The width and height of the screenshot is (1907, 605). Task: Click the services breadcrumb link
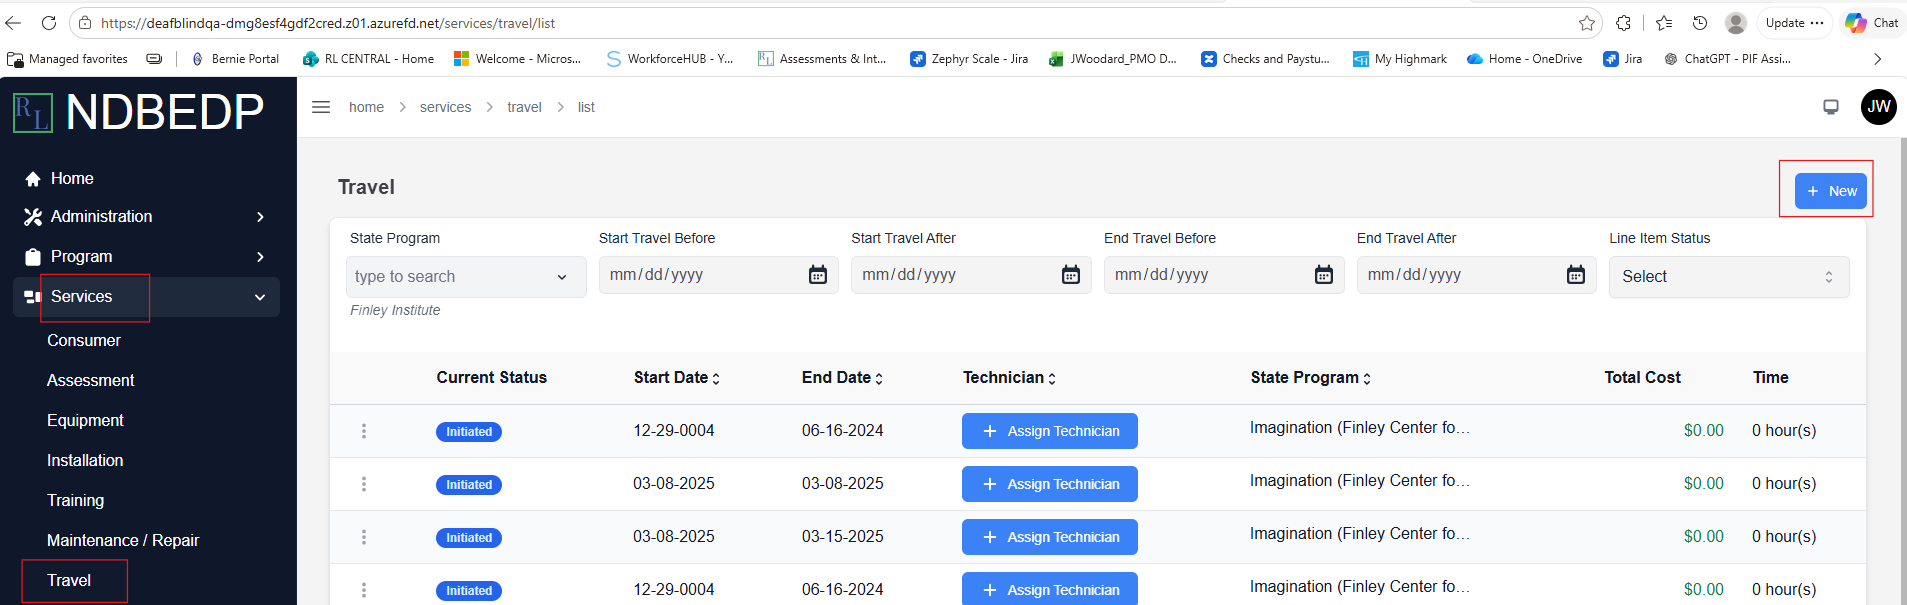[445, 107]
